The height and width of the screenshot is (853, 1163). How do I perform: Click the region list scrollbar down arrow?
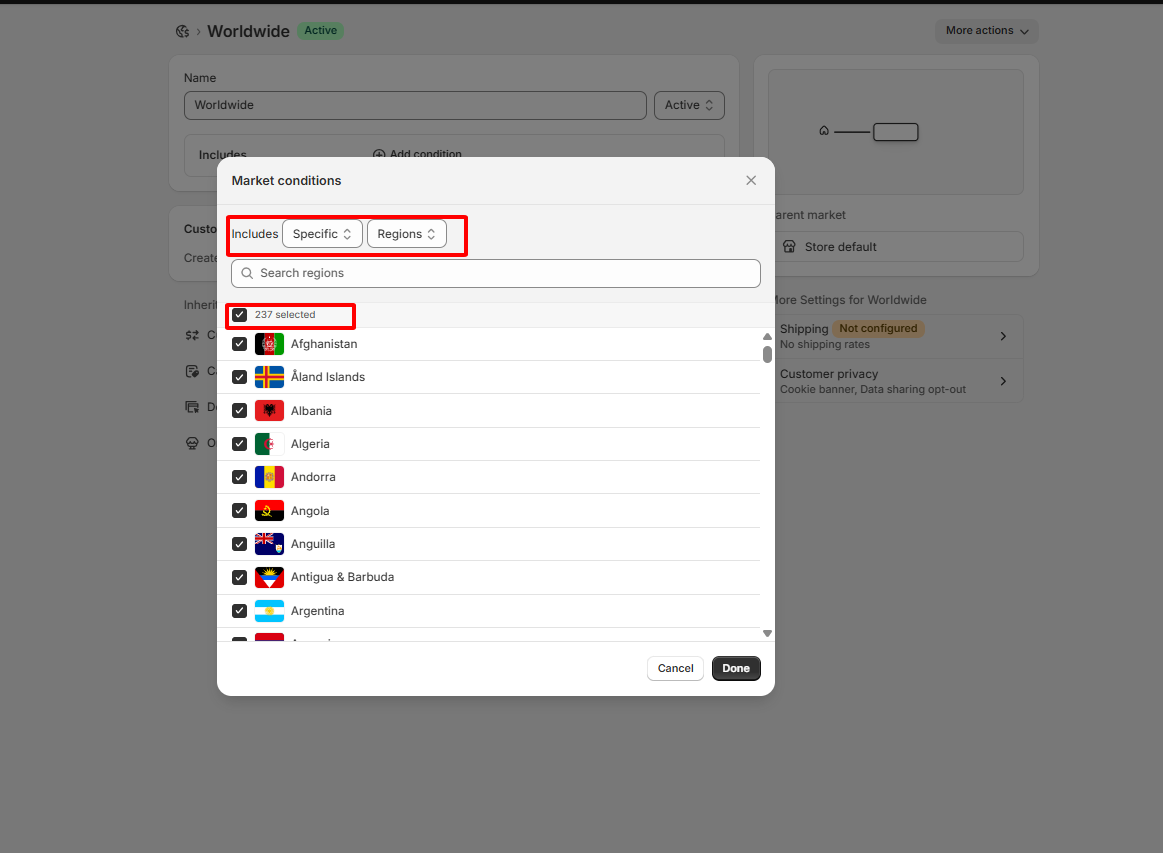[767, 633]
